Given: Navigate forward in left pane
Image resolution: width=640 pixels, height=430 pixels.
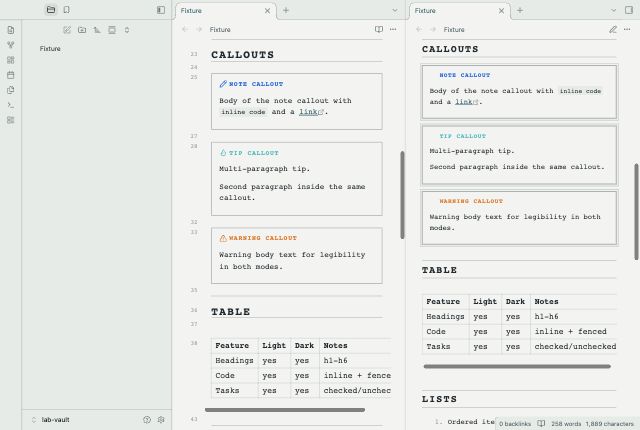Looking at the screenshot, I should tap(199, 29).
